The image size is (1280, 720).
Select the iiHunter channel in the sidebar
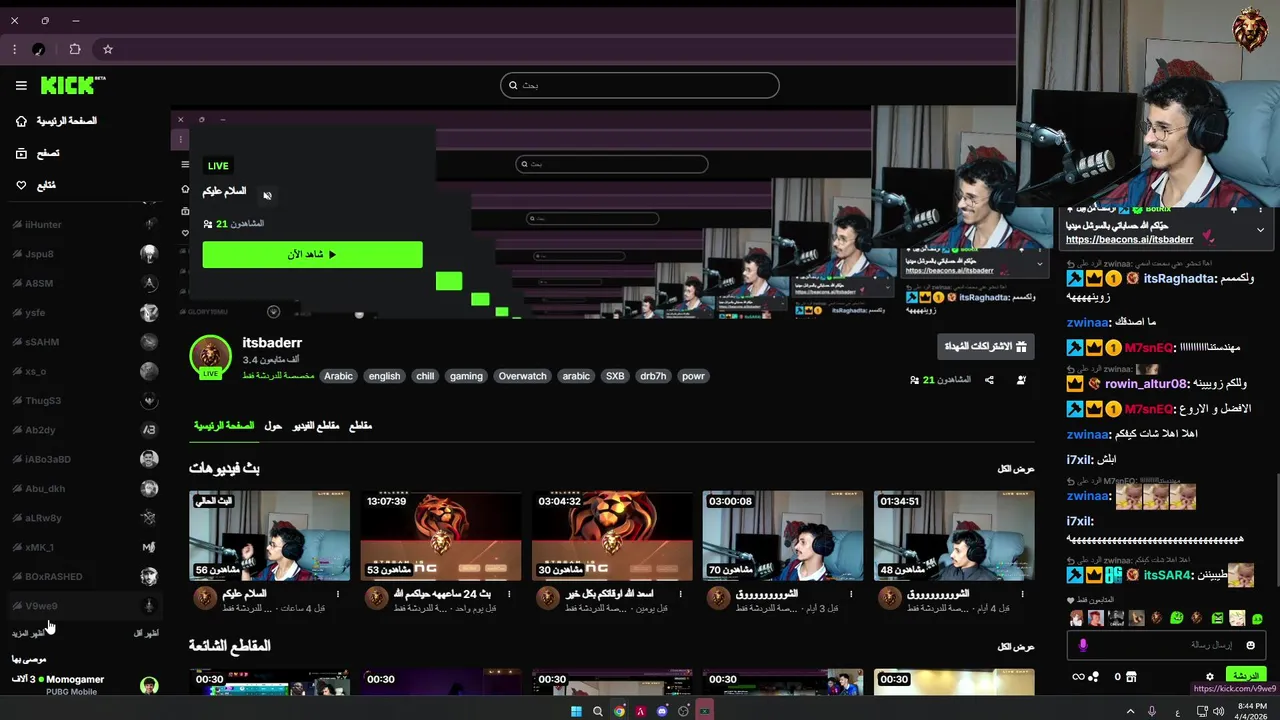pyautogui.click(x=85, y=225)
